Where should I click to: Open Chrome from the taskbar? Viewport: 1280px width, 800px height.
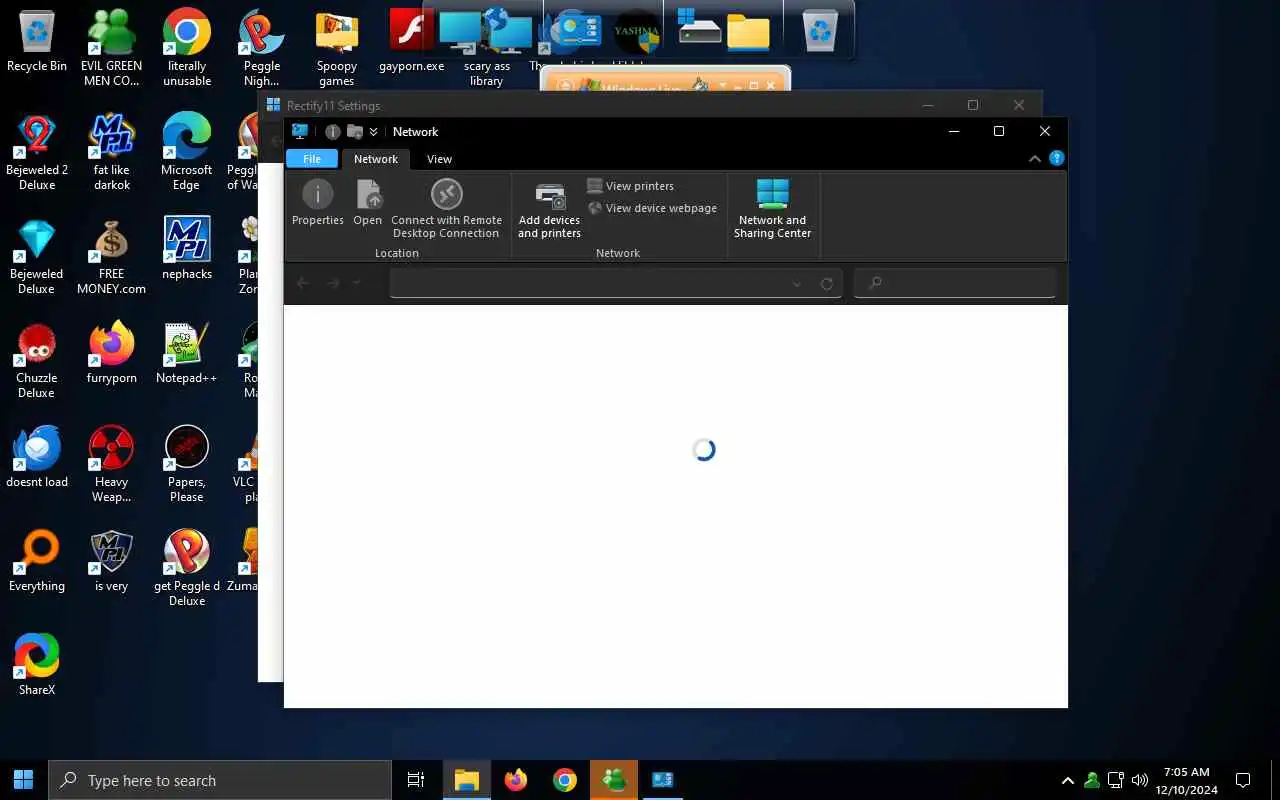[565, 780]
